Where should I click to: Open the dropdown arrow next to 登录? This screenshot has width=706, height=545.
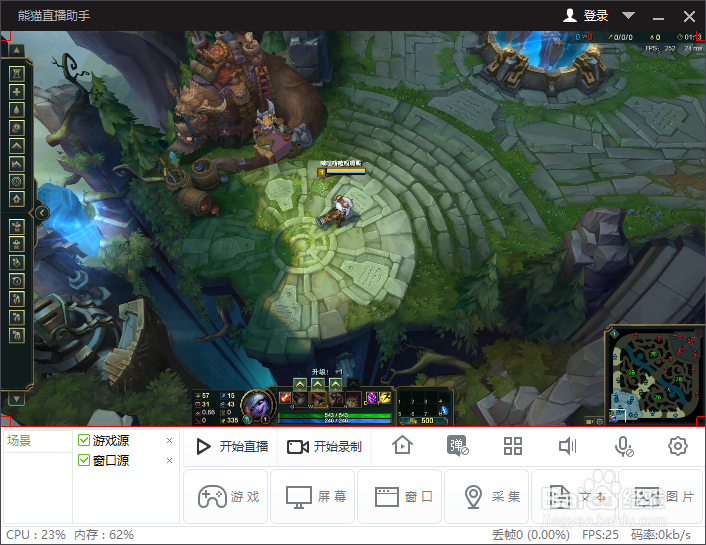(x=628, y=16)
